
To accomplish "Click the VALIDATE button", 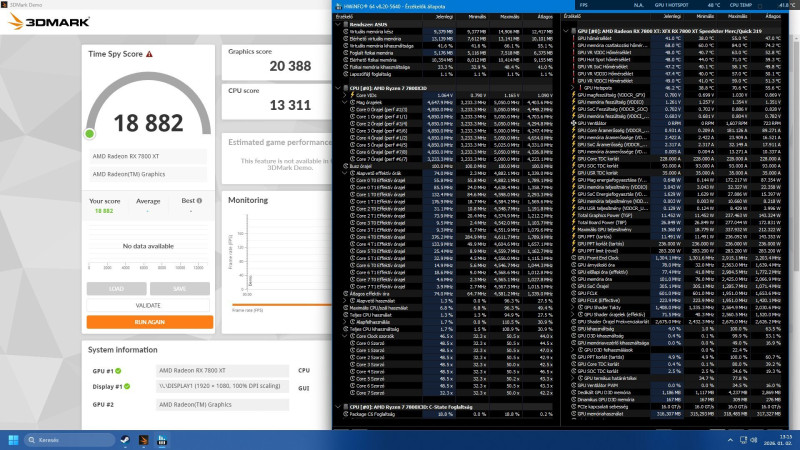I will 148,305.
